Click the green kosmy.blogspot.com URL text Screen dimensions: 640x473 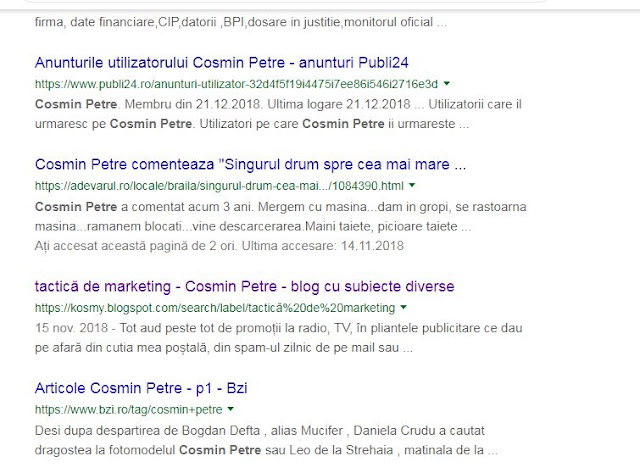215,308
